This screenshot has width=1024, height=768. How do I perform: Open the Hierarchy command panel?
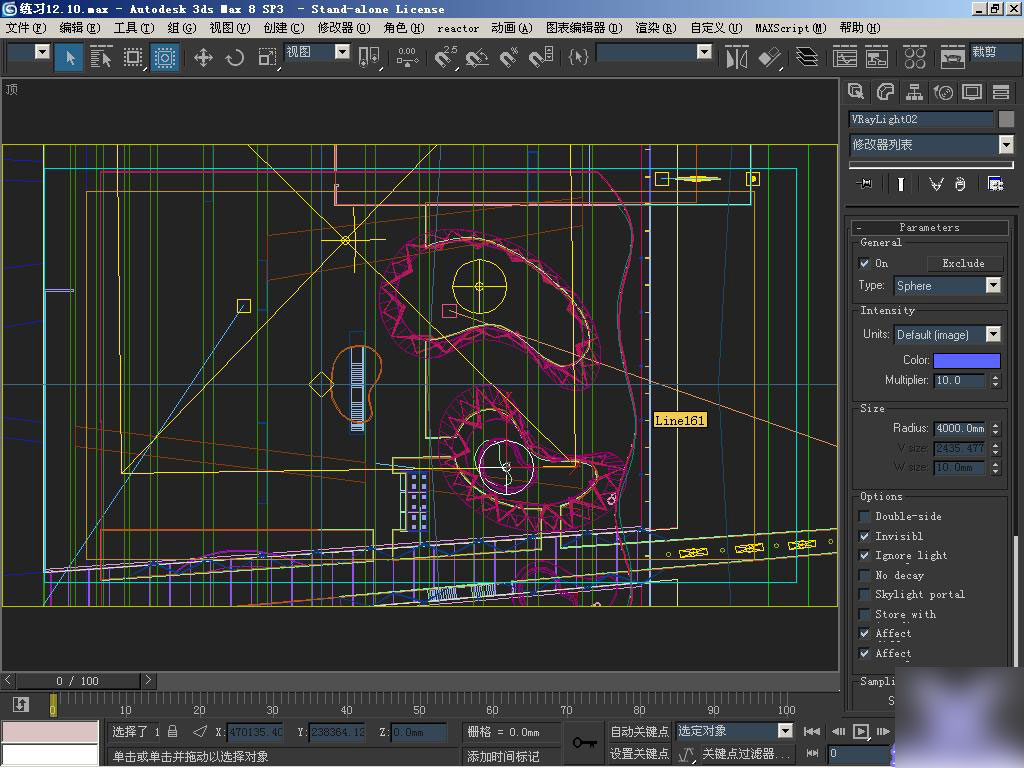click(914, 92)
